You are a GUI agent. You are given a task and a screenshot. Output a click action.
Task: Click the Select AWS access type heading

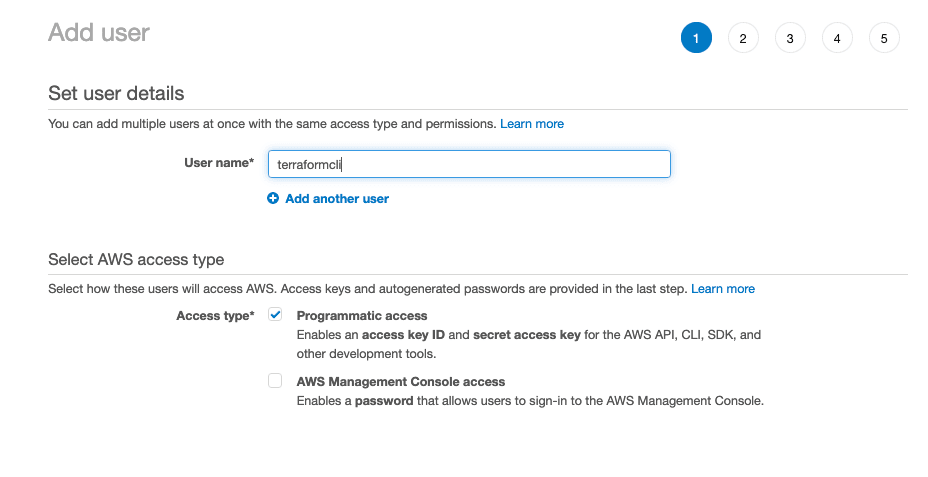pos(136,260)
